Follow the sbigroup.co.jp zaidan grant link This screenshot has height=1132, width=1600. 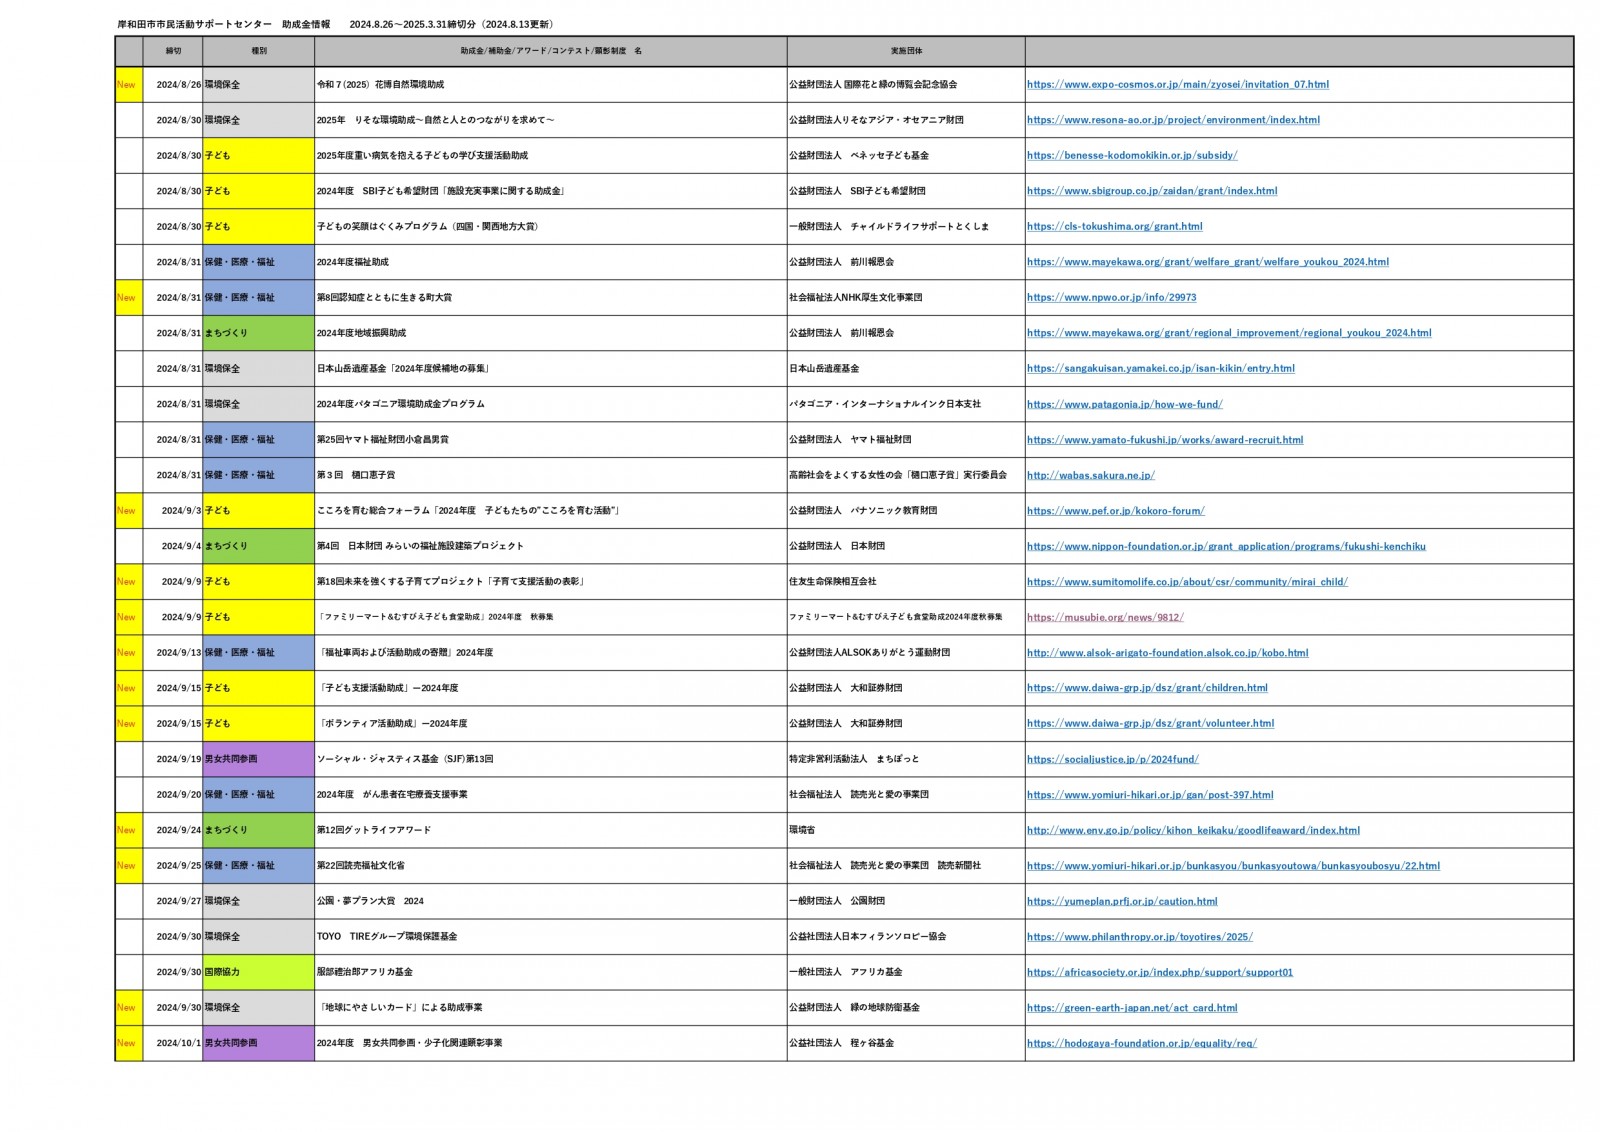1151,191
